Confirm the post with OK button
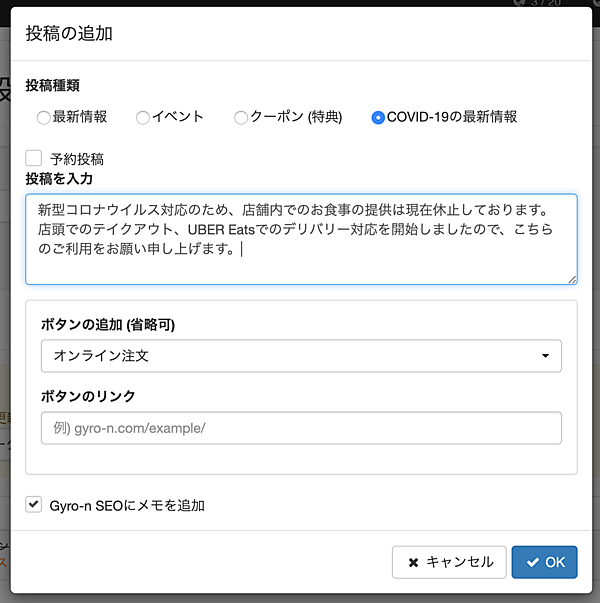 (544, 562)
